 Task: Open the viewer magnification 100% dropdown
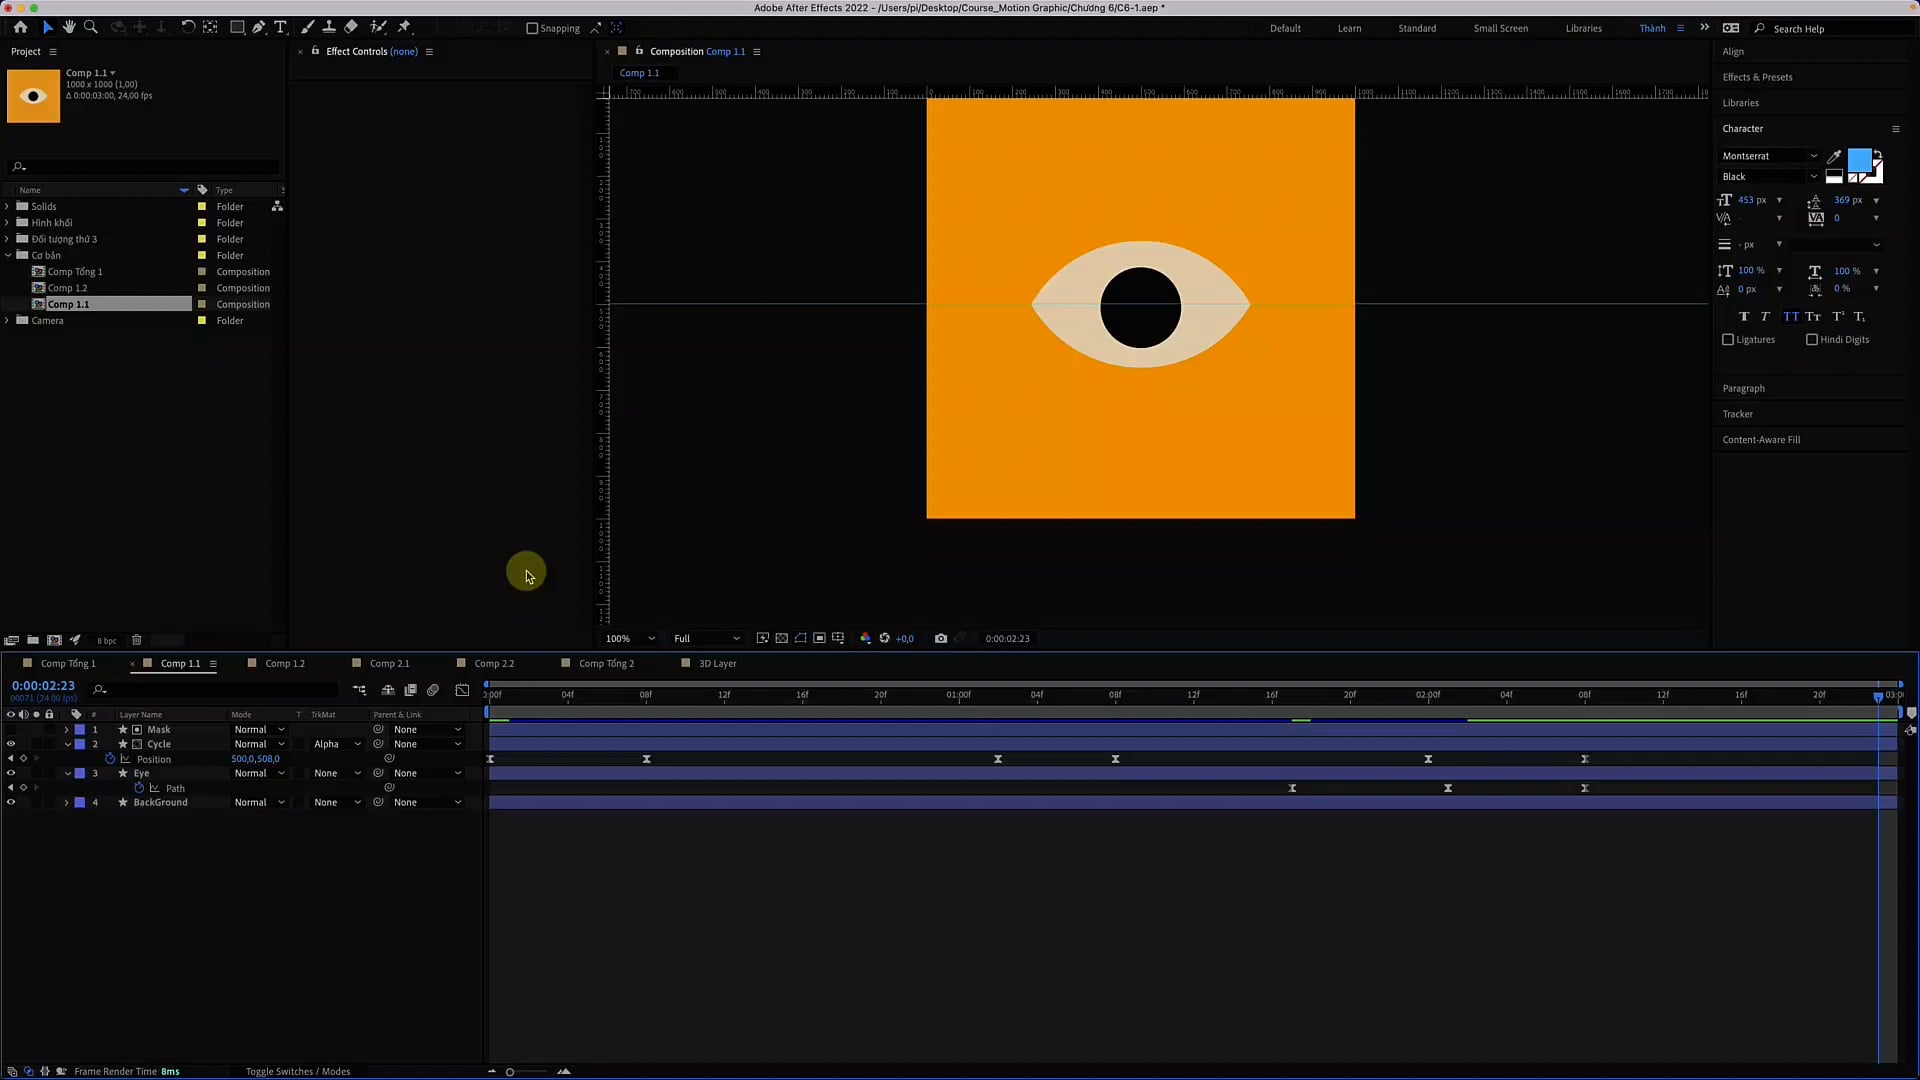coord(630,638)
